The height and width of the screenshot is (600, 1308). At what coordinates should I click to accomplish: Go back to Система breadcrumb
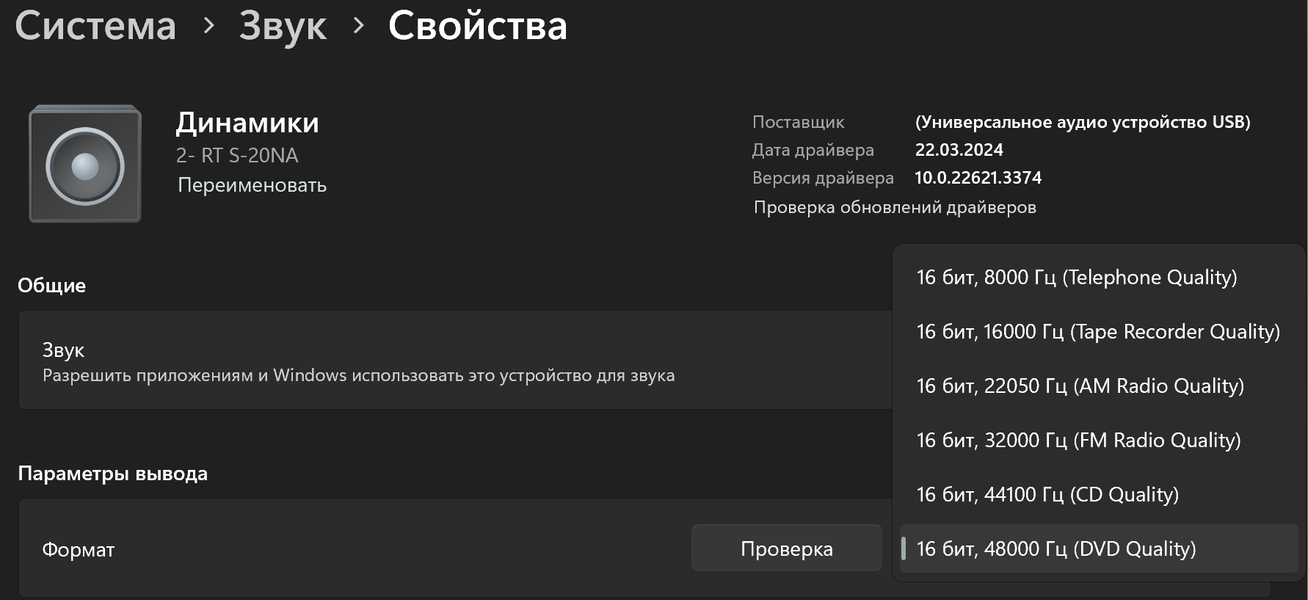[96, 26]
